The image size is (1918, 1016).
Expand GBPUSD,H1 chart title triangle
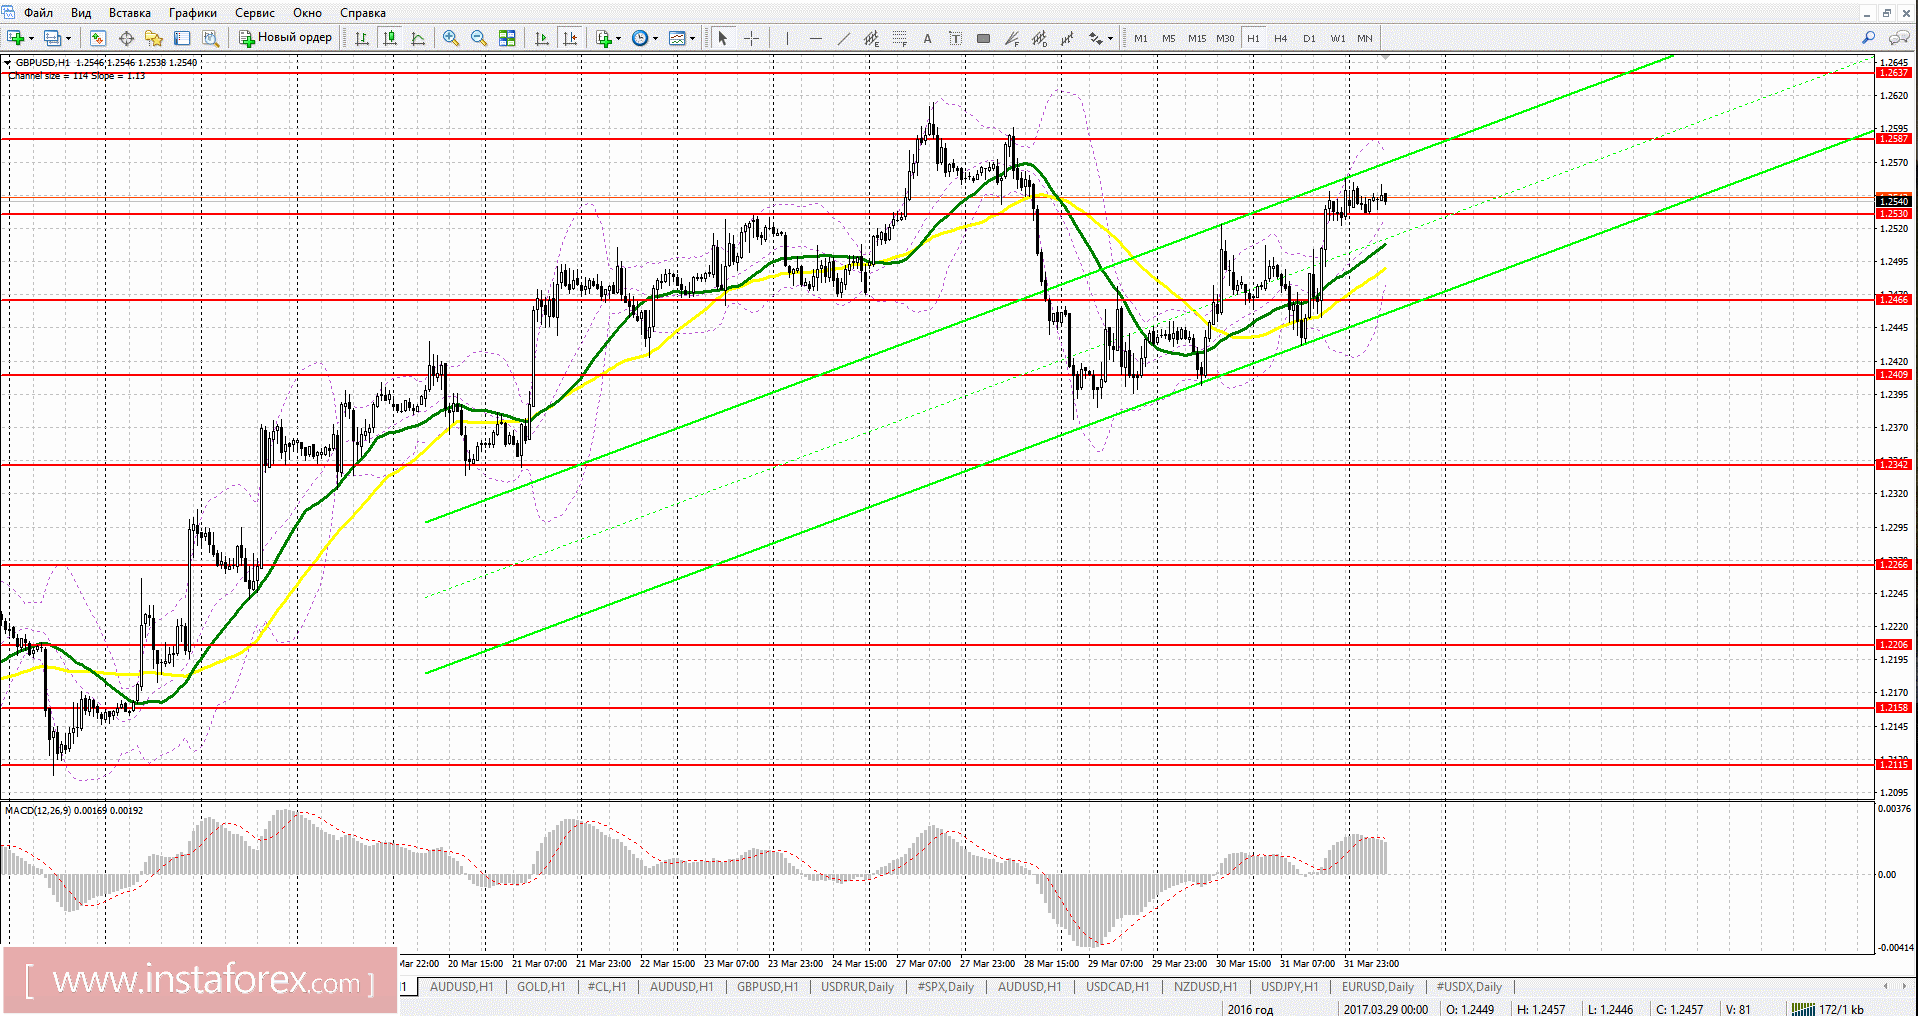pyautogui.click(x=8, y=62)
